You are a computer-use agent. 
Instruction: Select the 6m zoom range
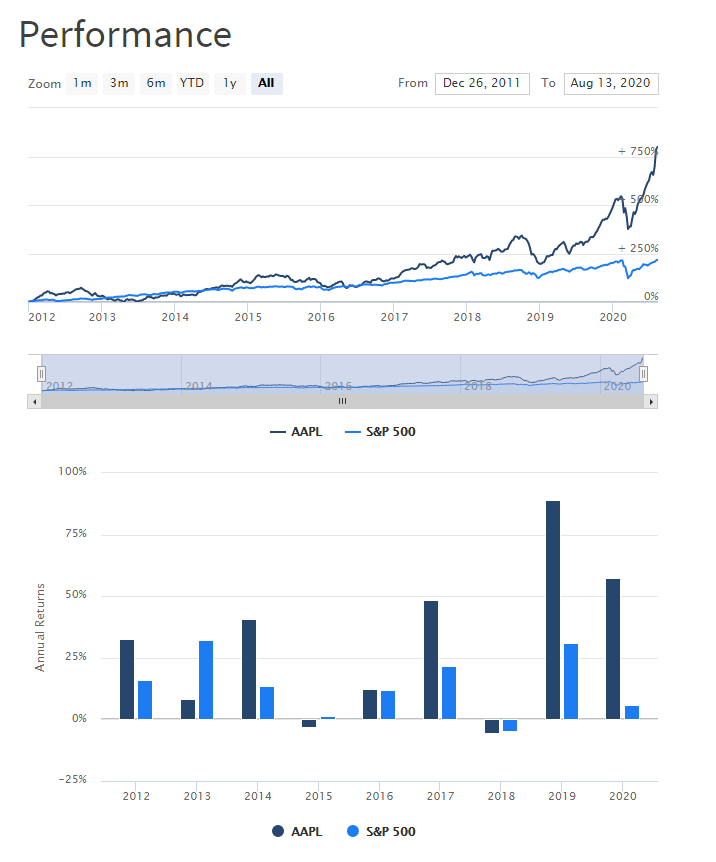pyautogui.click(x=156, y=84)
